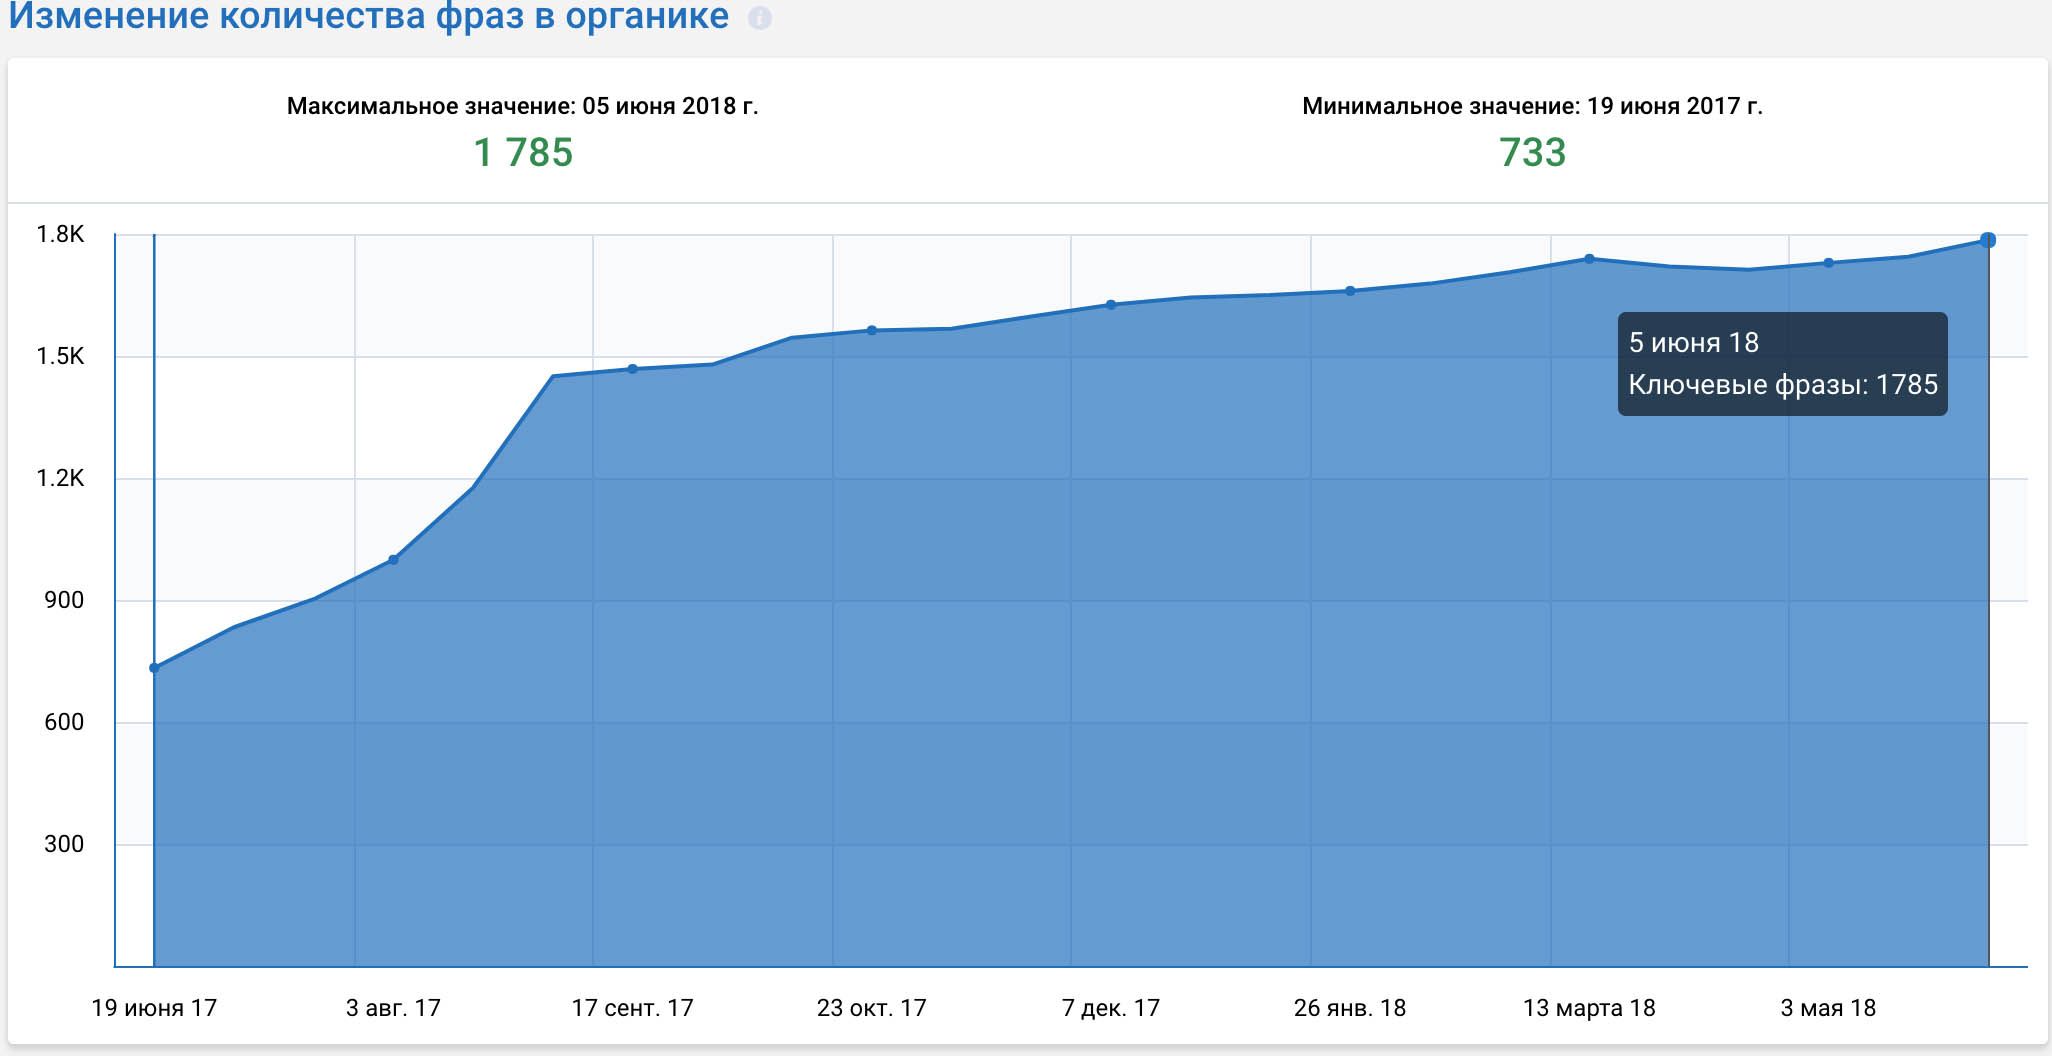The height and width of the screenshot is (1056, 2052).
Task: Click the data point above 7 дек. 17
Action: coord(1111,305)
